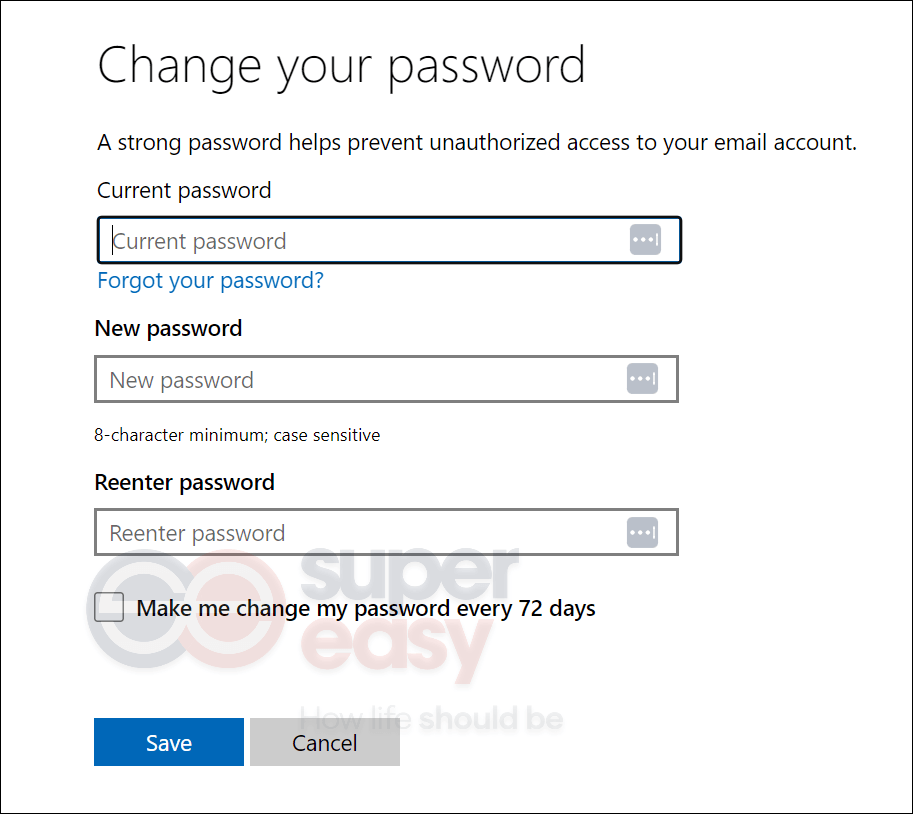The image size is (913, 814).
Task: Click the blue Save button
Action: (169, 742)
